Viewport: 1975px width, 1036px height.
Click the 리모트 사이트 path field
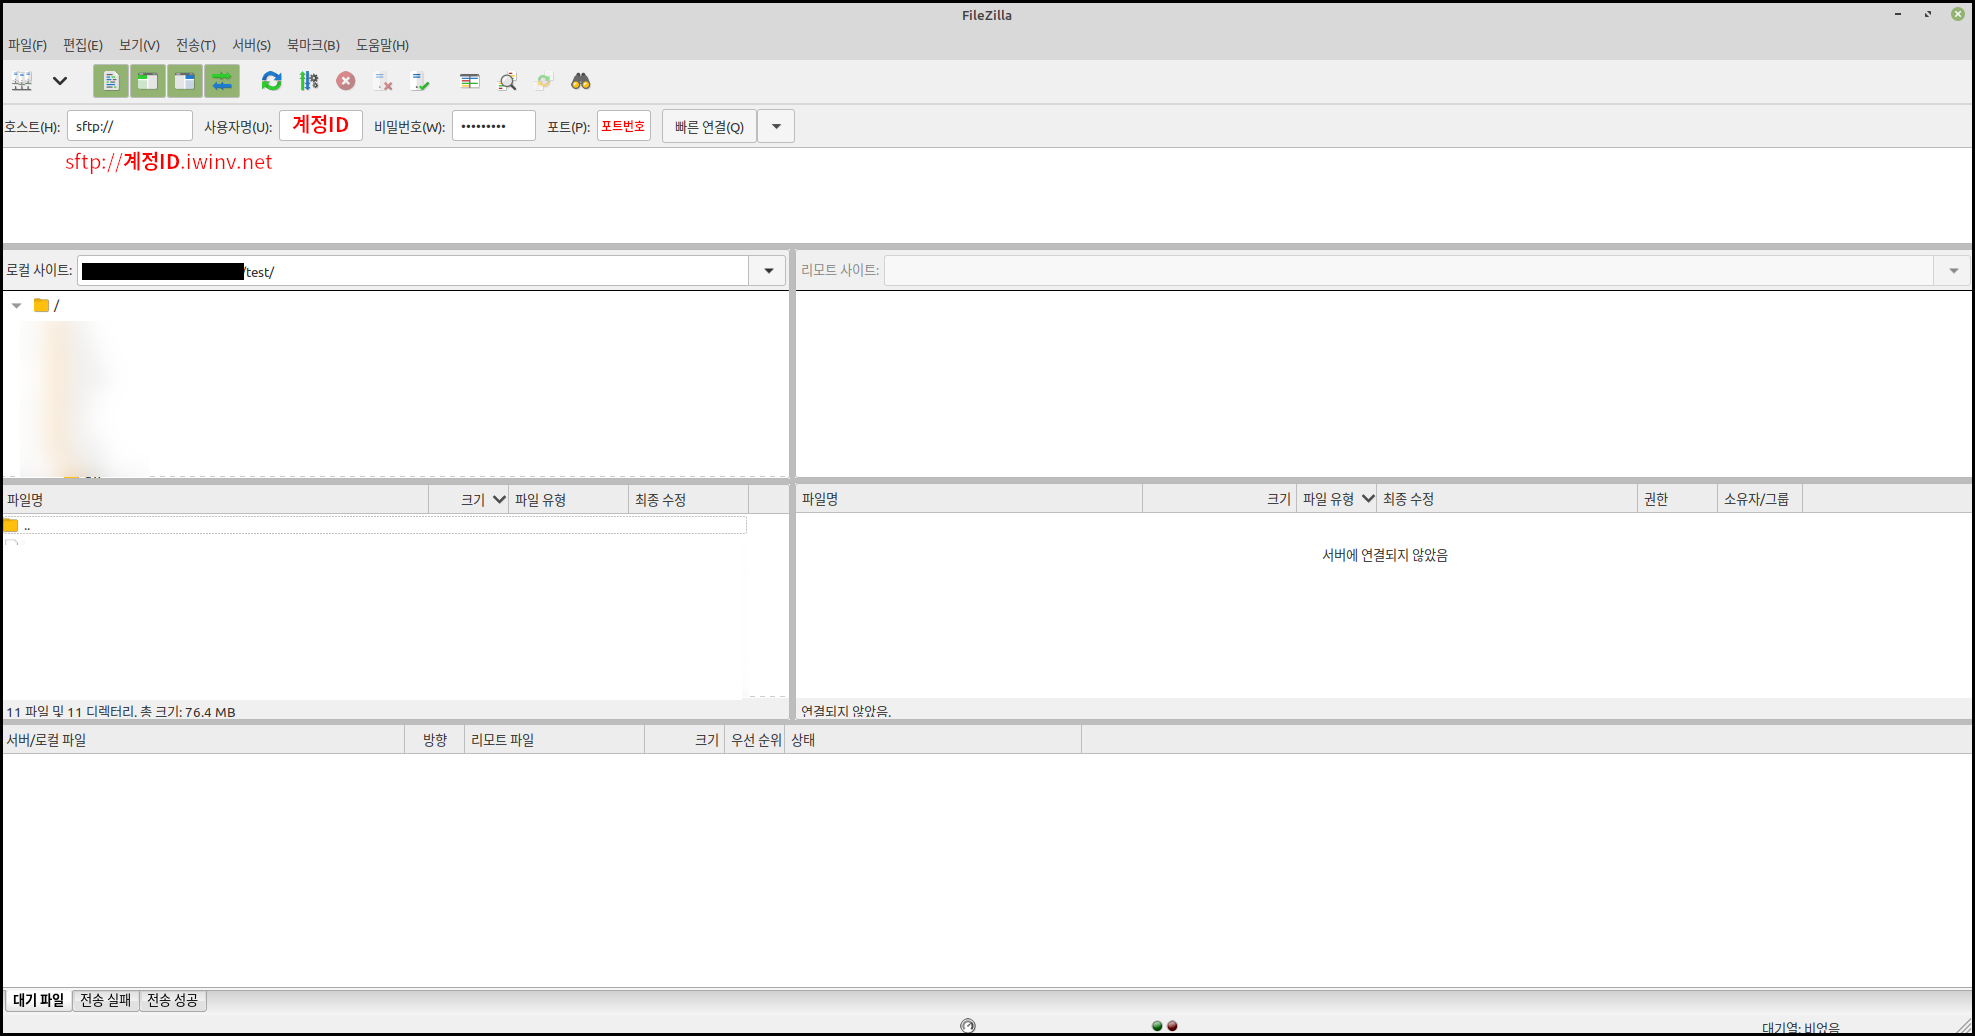1409,271
